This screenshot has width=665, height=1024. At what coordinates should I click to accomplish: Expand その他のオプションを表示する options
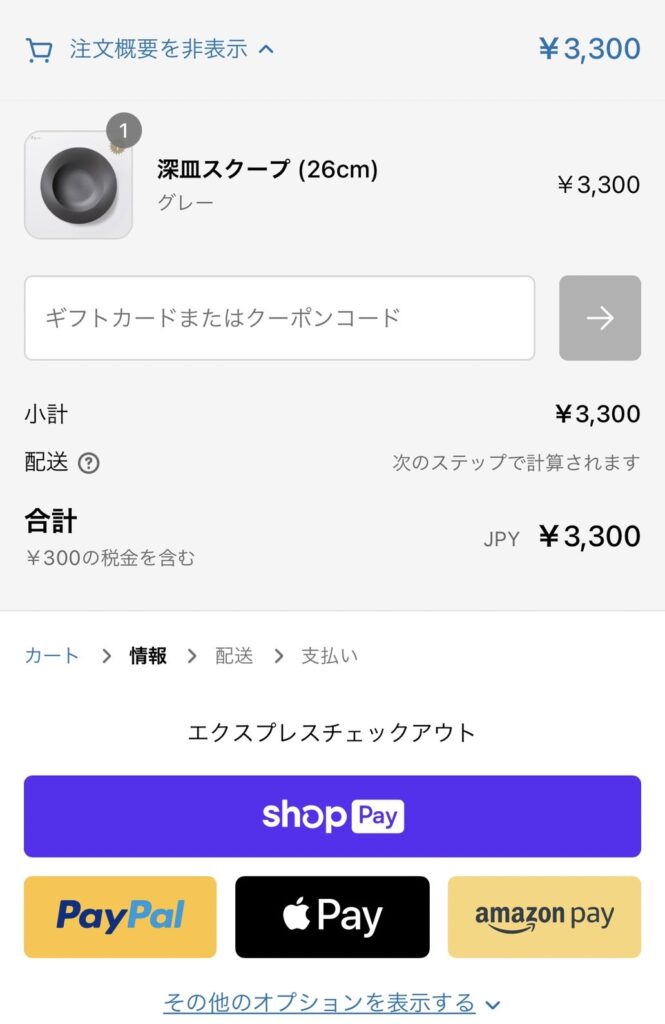coord(319,1002)
